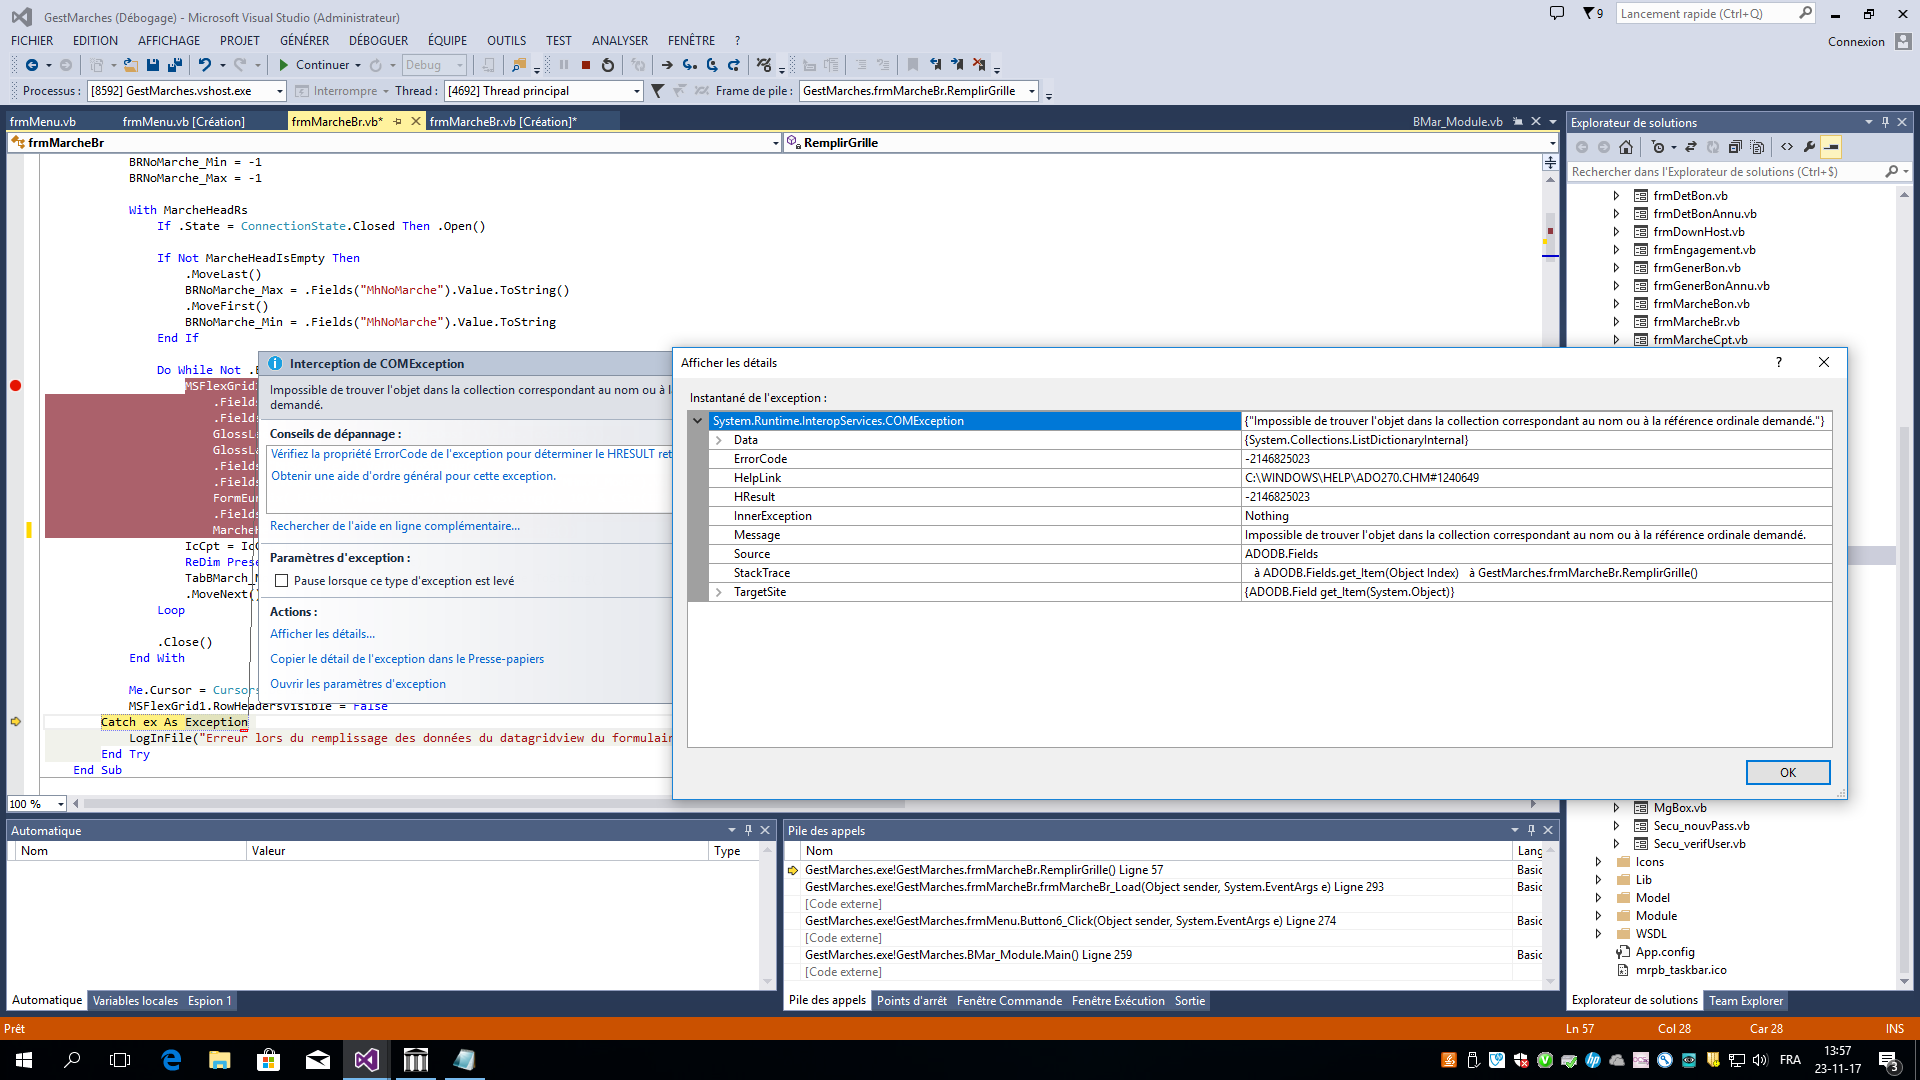Pin the Pile des appels panel

pyautogui.click(x=1531, y=830)
